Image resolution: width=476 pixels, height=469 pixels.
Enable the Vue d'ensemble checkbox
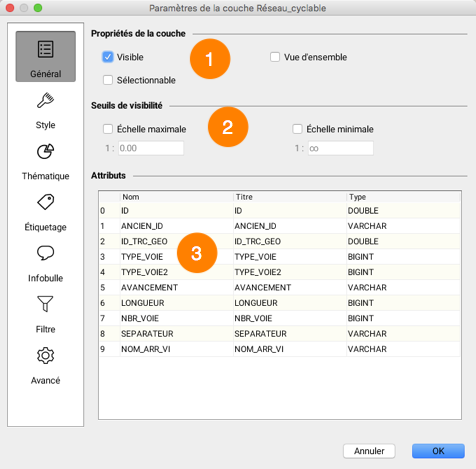point(275,57)
